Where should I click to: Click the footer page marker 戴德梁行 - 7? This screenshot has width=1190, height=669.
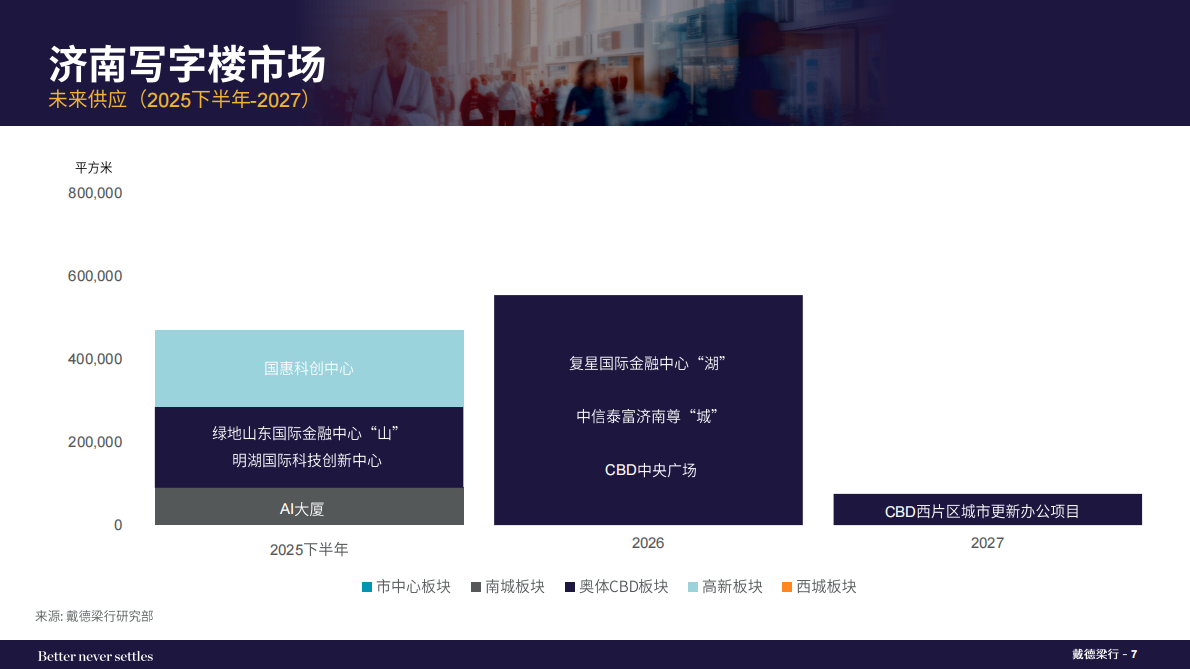(x=1104, y=654)
